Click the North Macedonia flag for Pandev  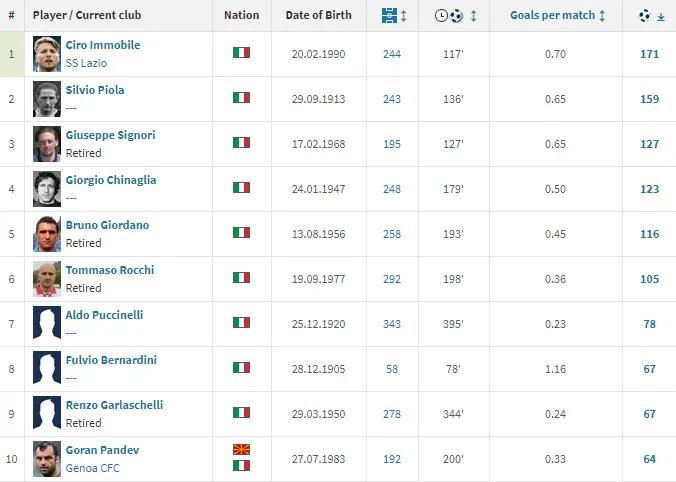coord(241,450)
